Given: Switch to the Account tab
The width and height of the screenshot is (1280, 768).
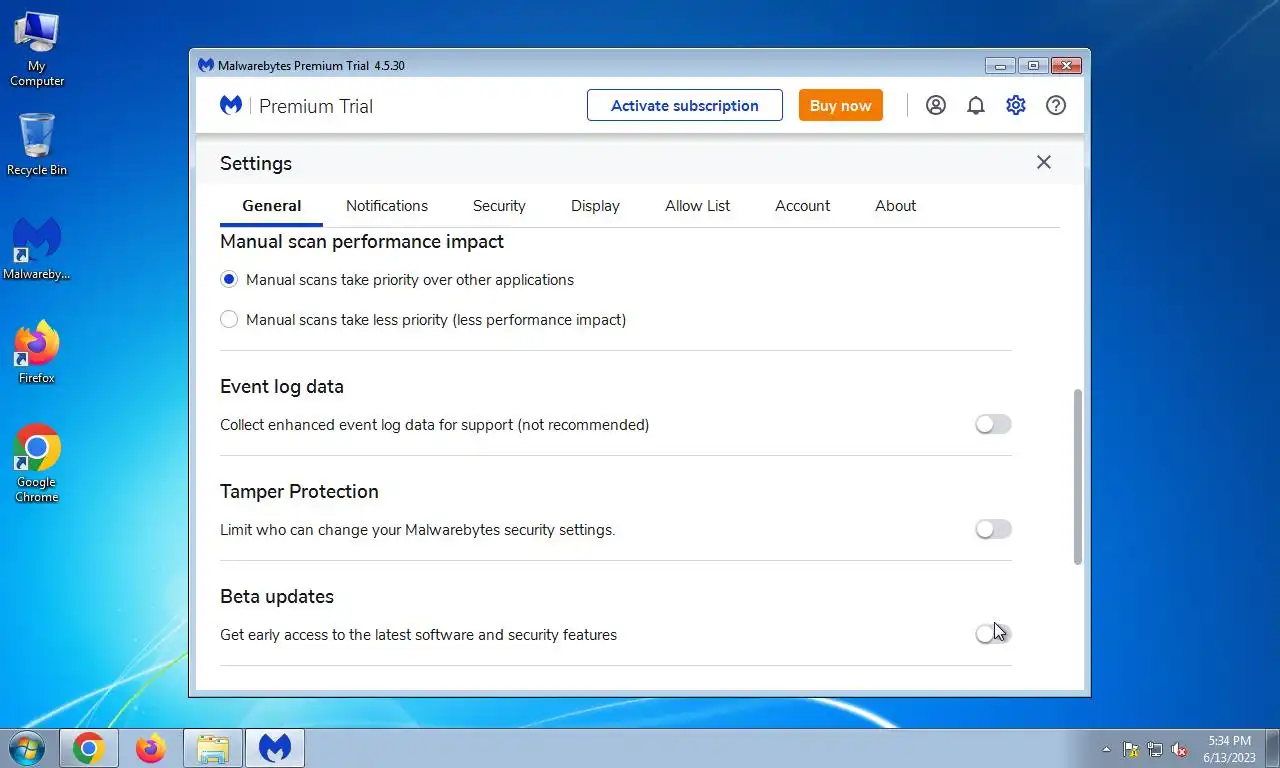Looking at the screenshot, I should [x=802, y=206].
